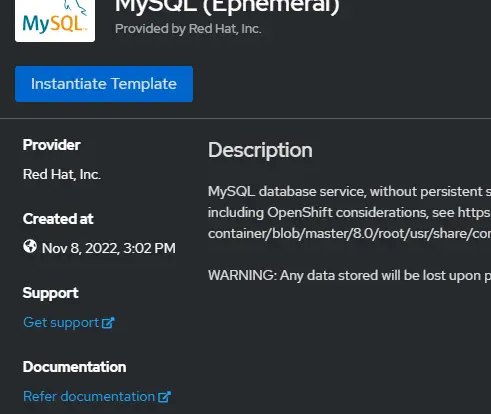Image resolution: width=491 pixels, height=414 pixels.
Task: Open the Get support link
Action: pos(69,323)
